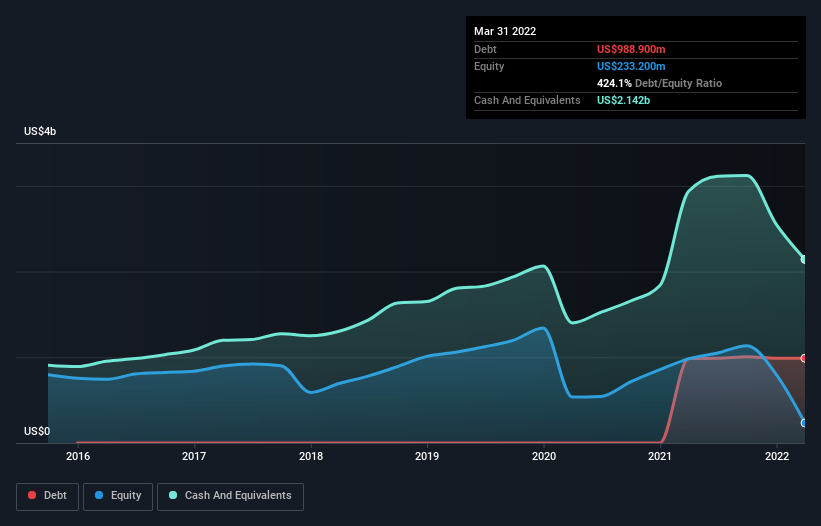Click the Equity label in tooltip
Viewport: 821px width, 526px height.
click(489, 66)
